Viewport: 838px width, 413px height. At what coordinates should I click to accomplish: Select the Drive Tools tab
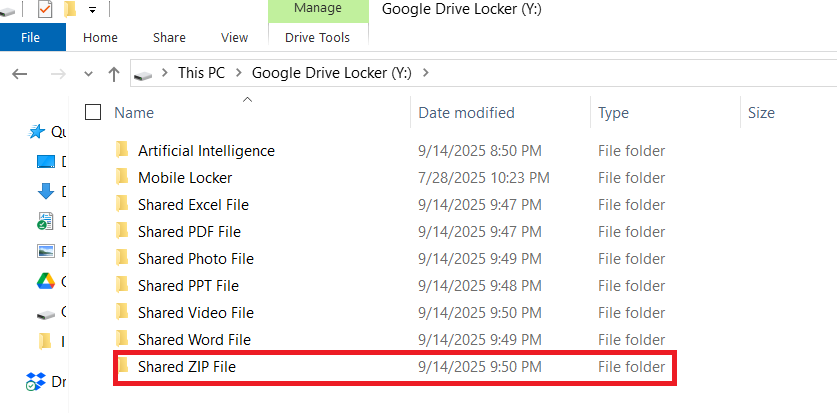[317, 38]
